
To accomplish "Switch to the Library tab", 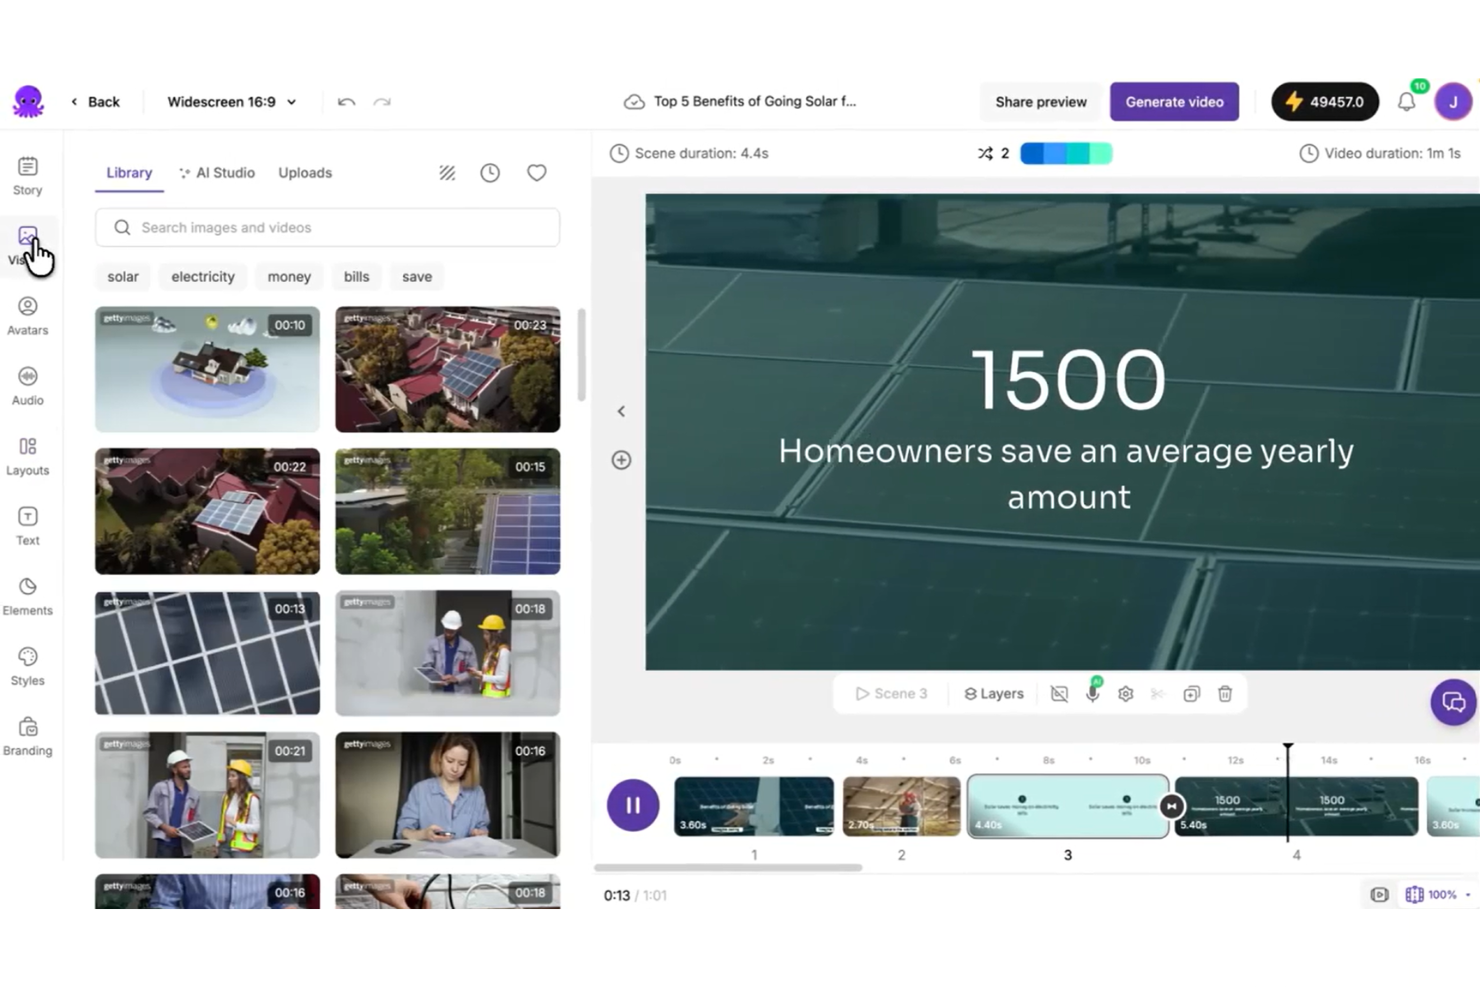I will [x=129, y=173].
